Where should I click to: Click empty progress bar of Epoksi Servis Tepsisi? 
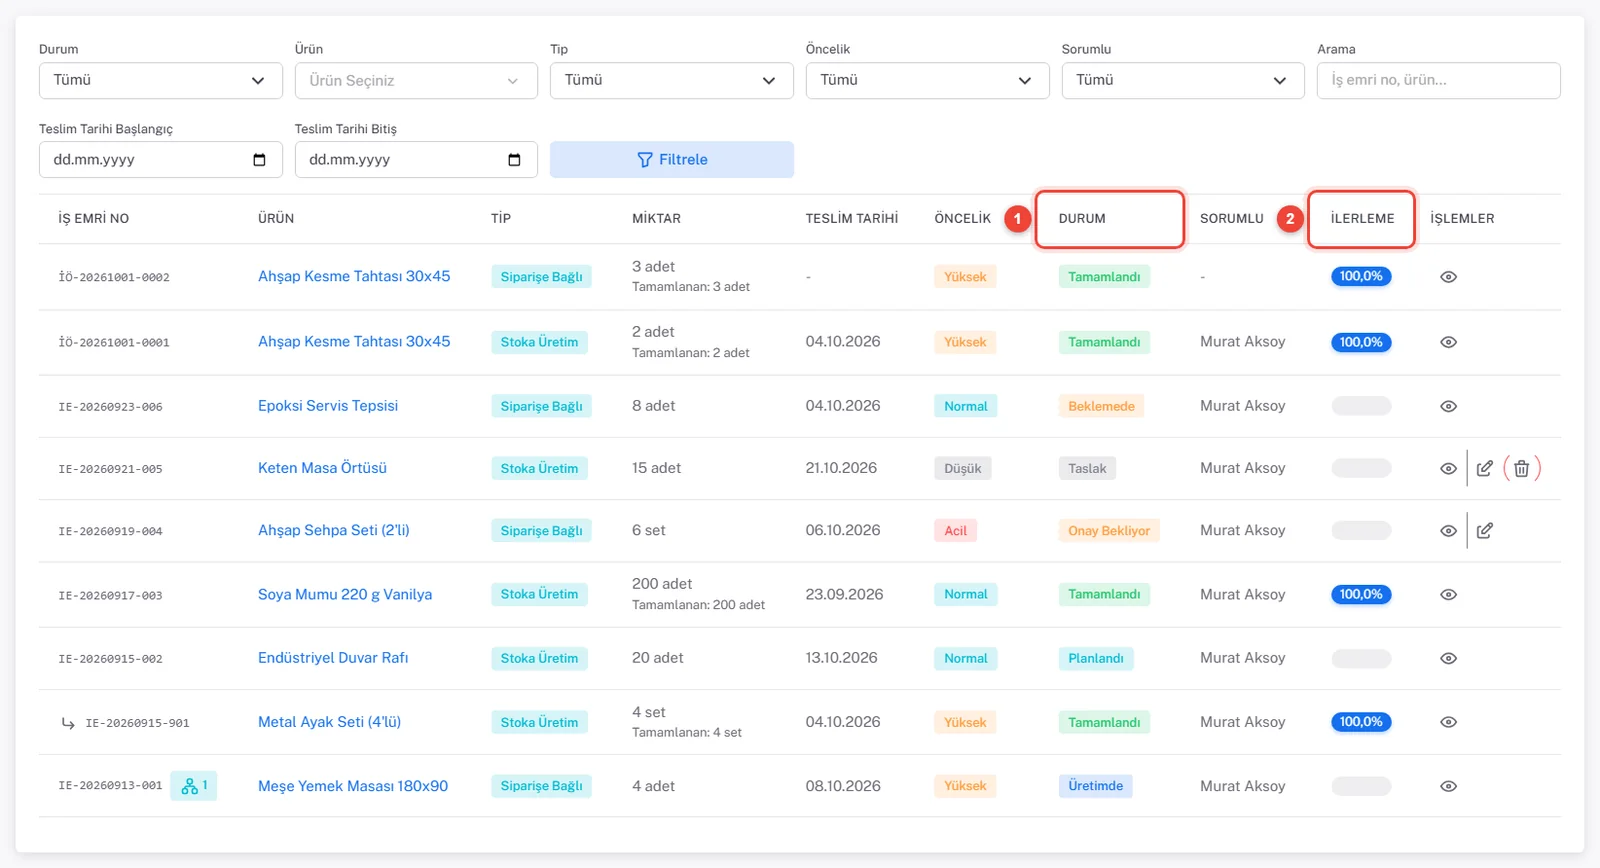[1361, 406]
